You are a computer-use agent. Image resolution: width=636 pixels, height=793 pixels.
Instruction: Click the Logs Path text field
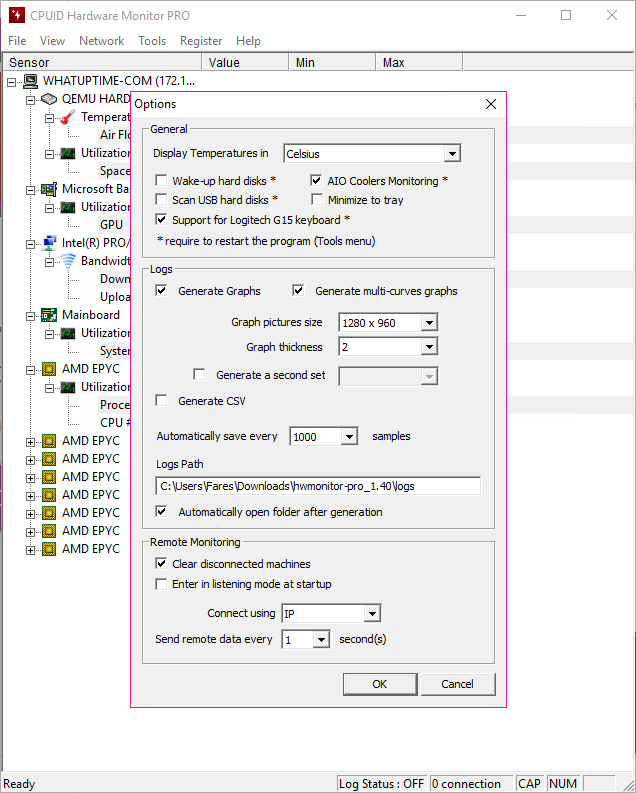pos(318,486)
